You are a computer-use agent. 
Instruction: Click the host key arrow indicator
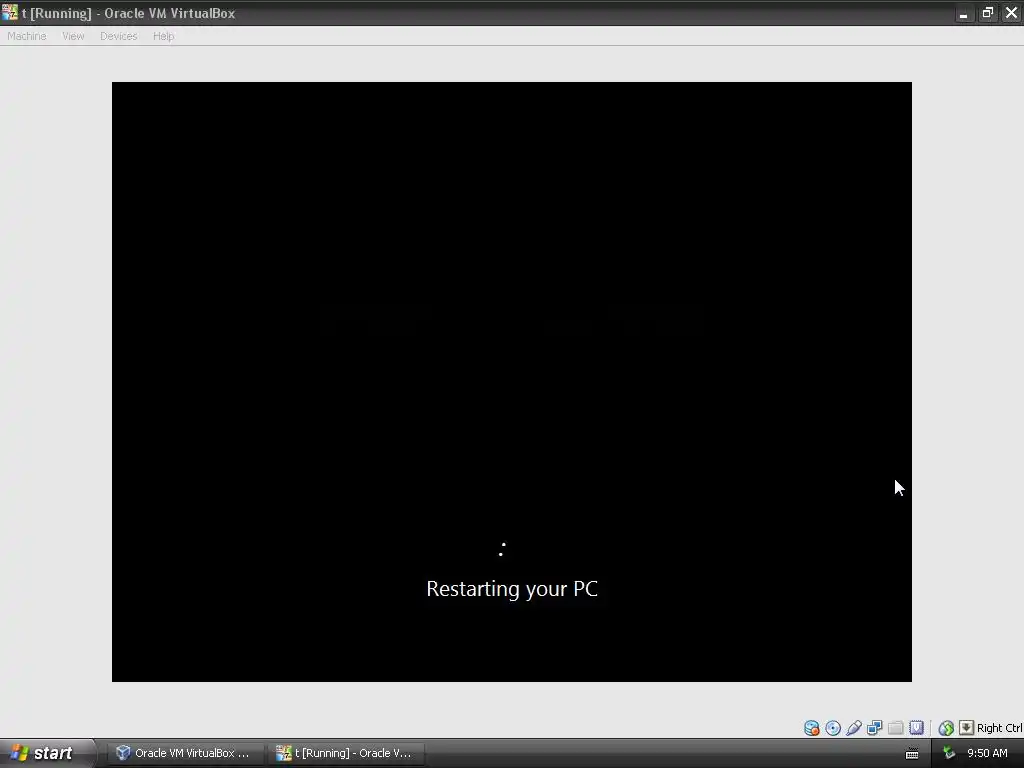click(967, 728)
